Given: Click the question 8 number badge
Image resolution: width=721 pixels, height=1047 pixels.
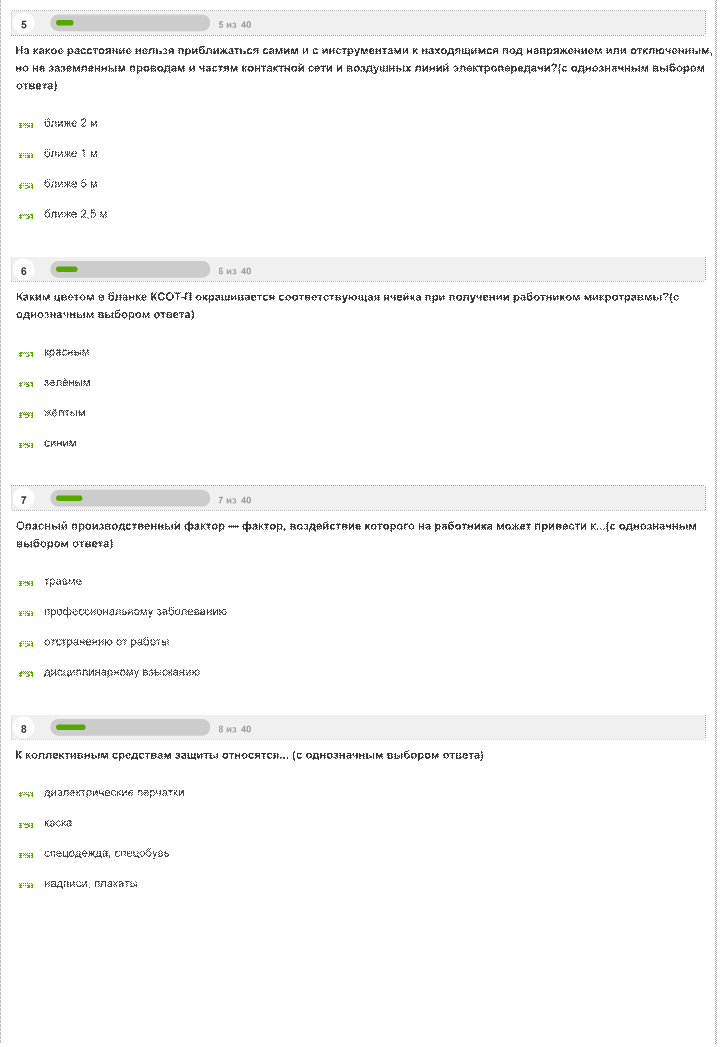Looking at the screenshot, I should (x=24, y=728).
